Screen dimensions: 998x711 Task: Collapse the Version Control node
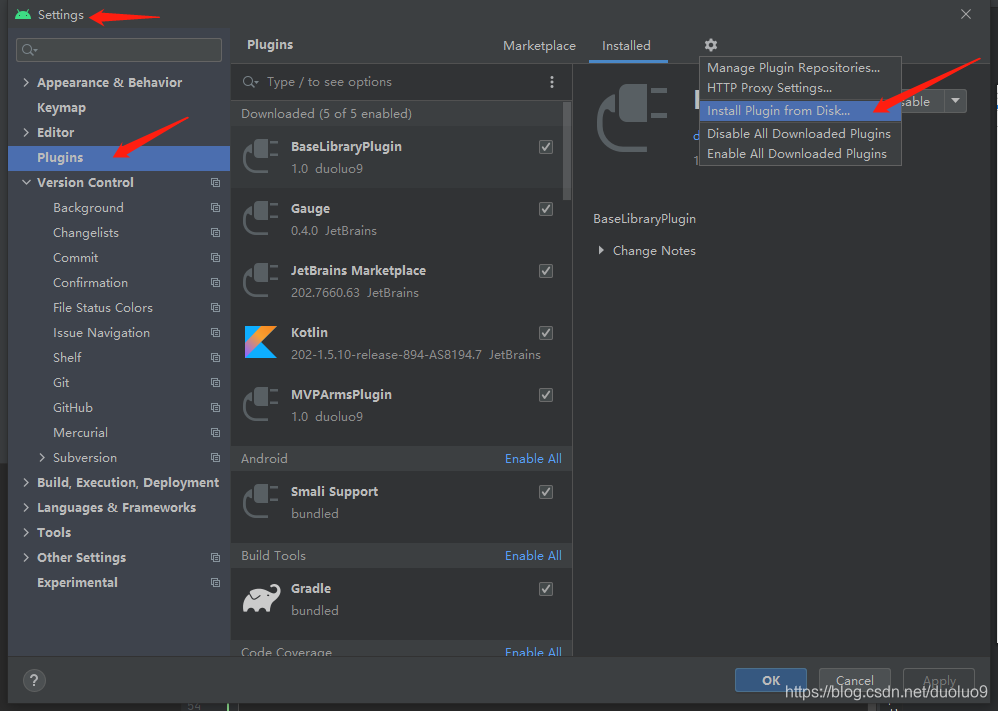pos(26,183)
